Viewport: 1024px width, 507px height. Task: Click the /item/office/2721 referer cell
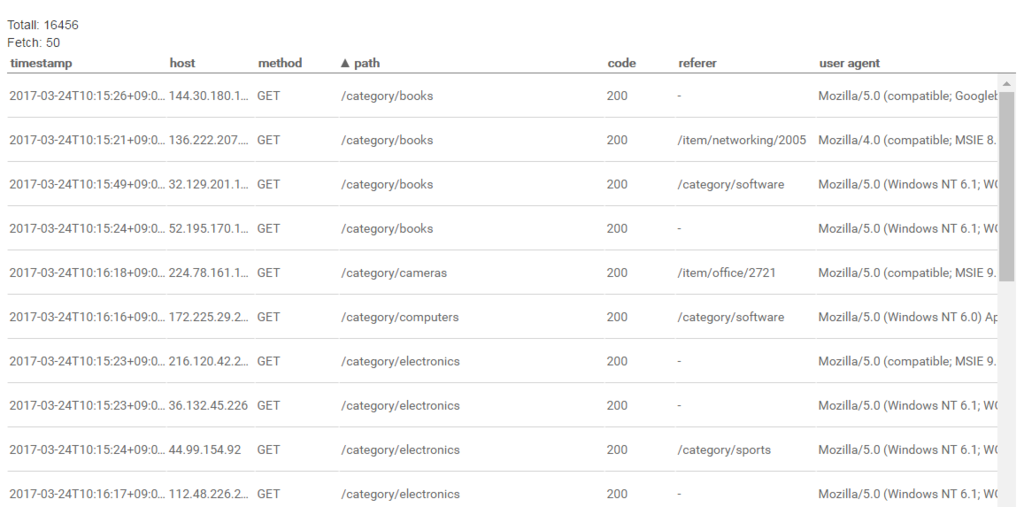[726, 273]
